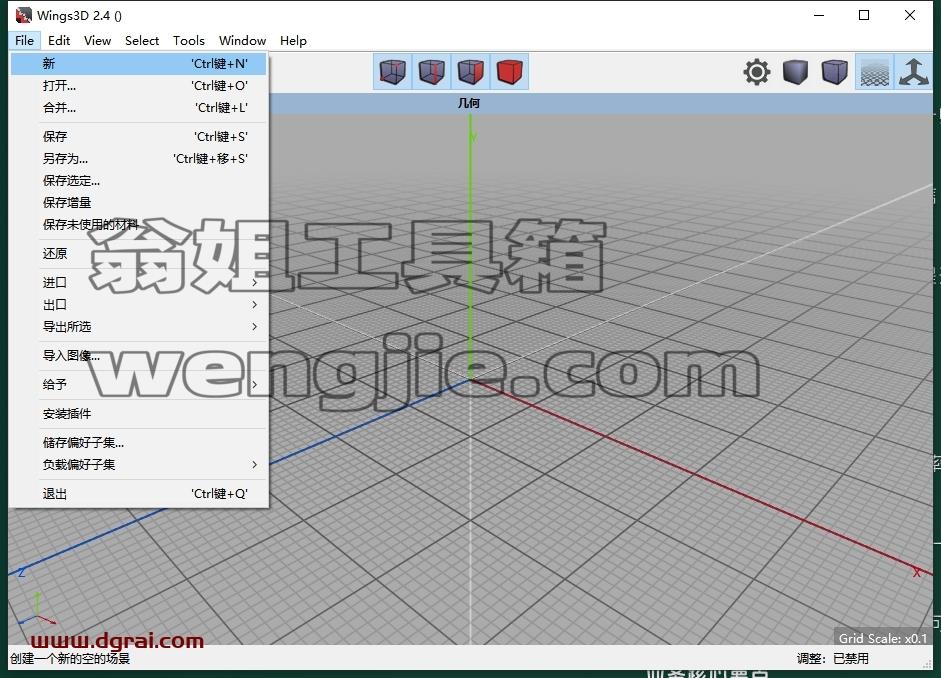
Task: Choose 安装插件 menu entry
Action: pos(139,414)
